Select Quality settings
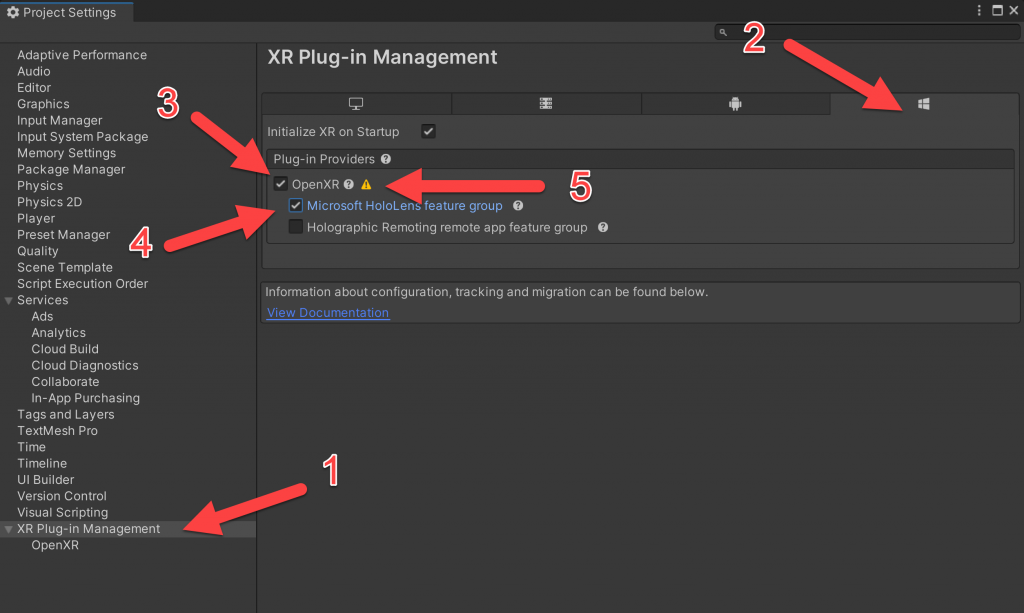 click(x=37, y=251)
